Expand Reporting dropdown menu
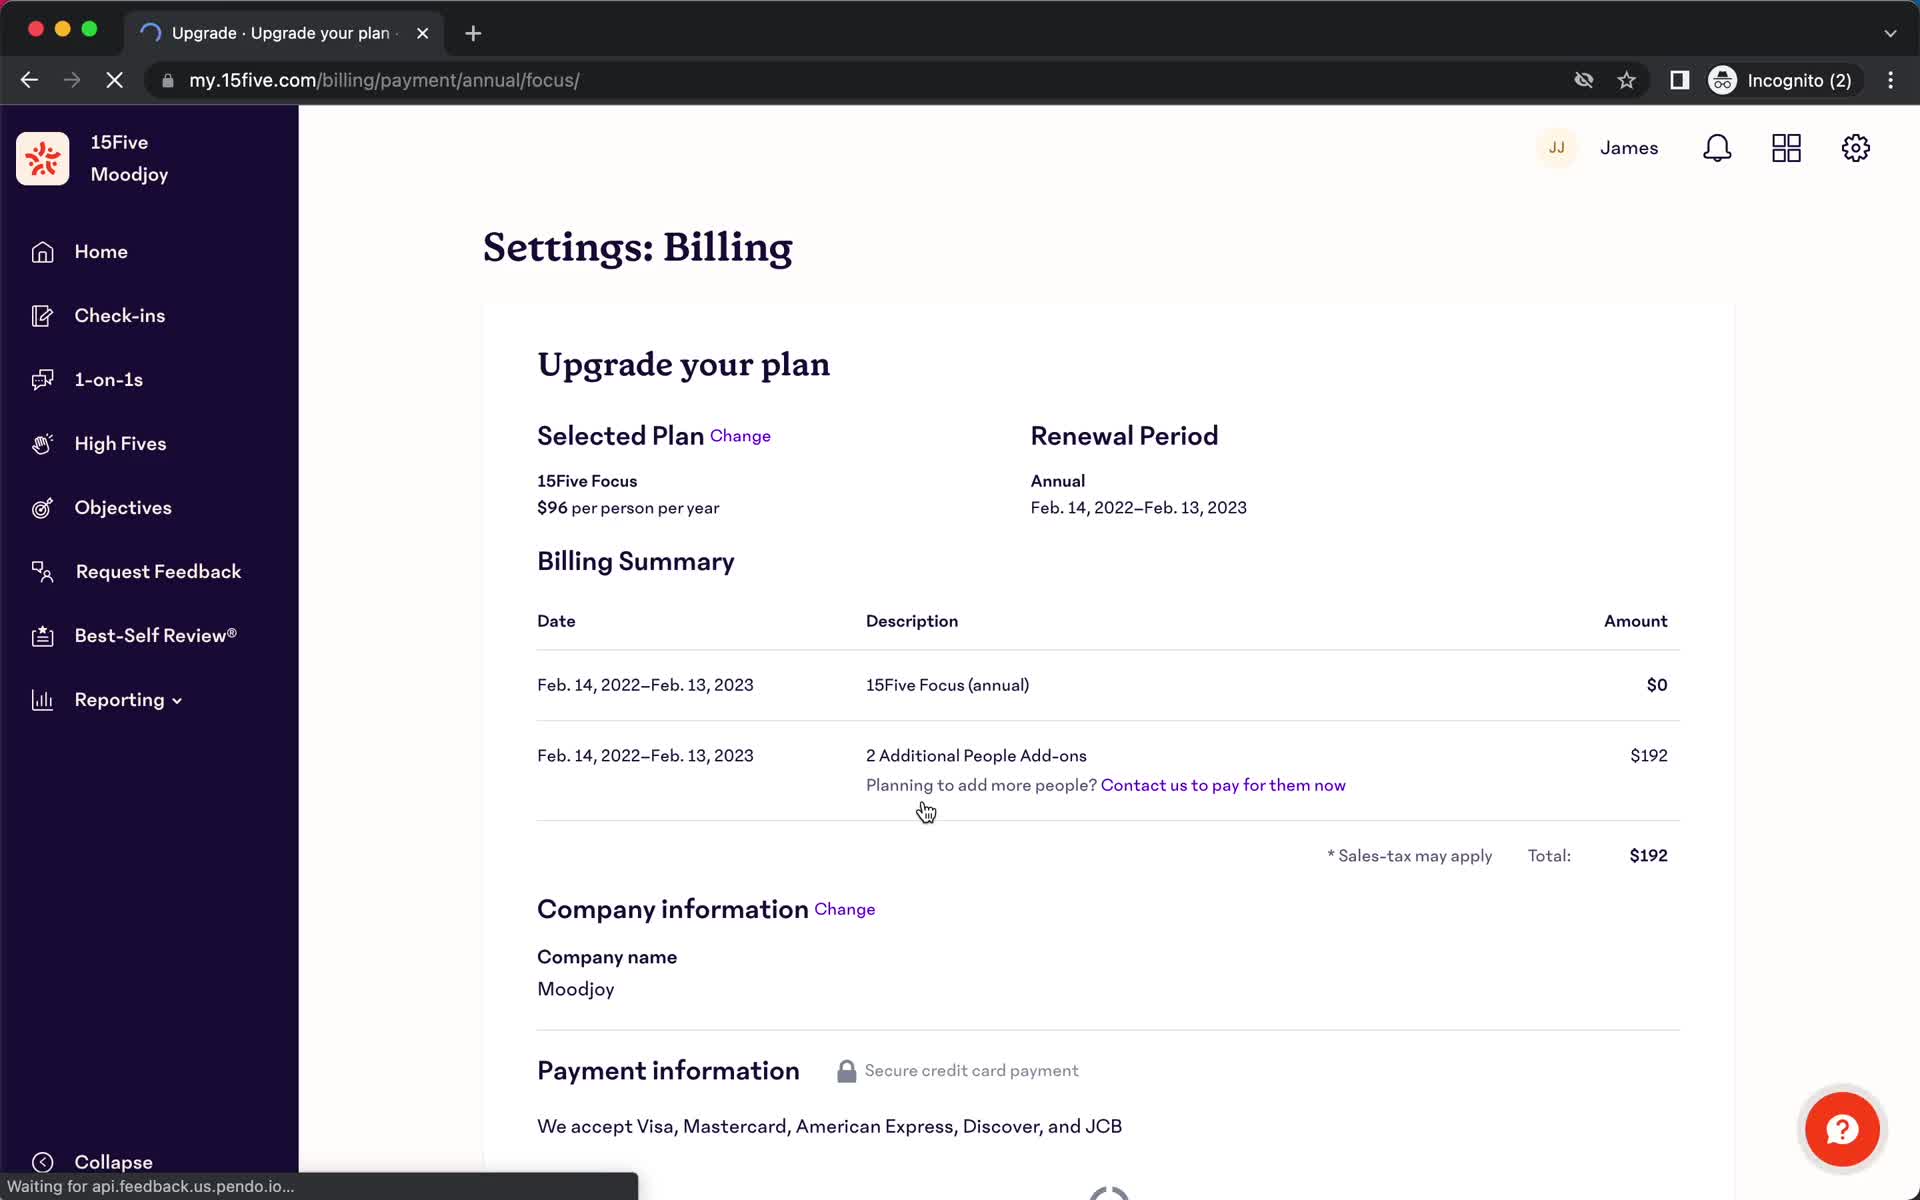 coord(119,700)
